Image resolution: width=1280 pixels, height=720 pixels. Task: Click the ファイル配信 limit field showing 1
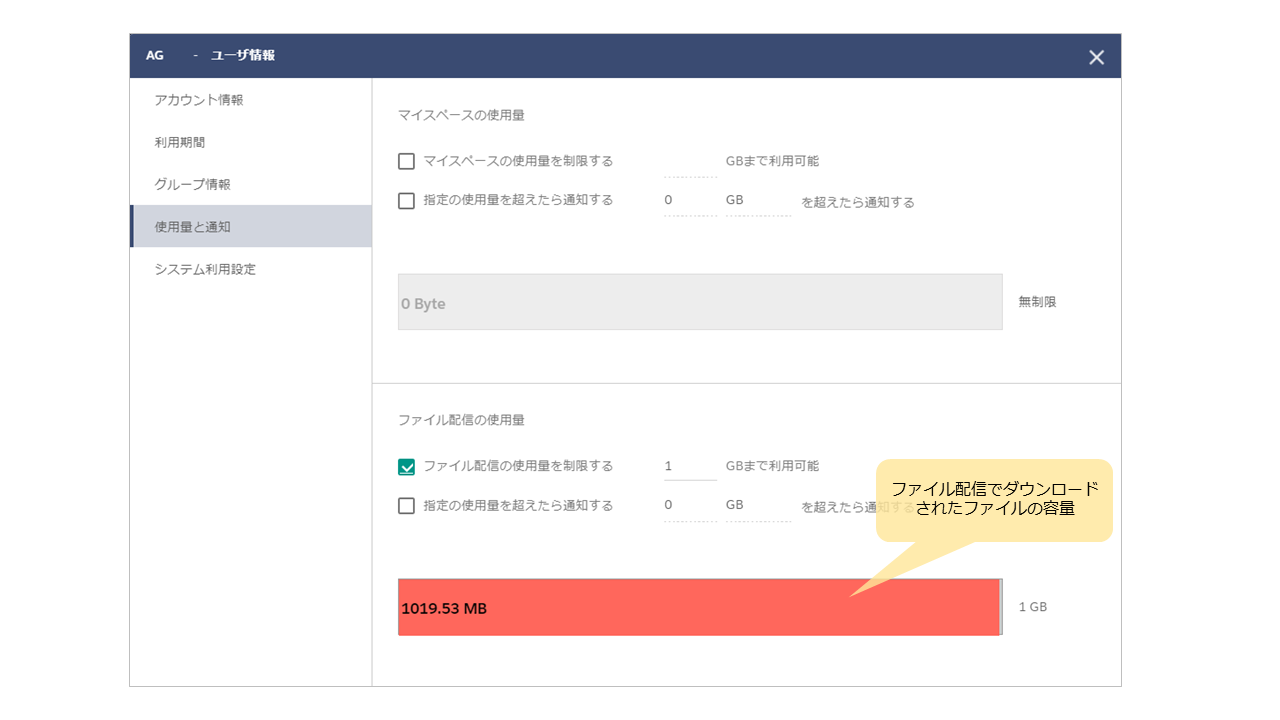coord(690,466)
